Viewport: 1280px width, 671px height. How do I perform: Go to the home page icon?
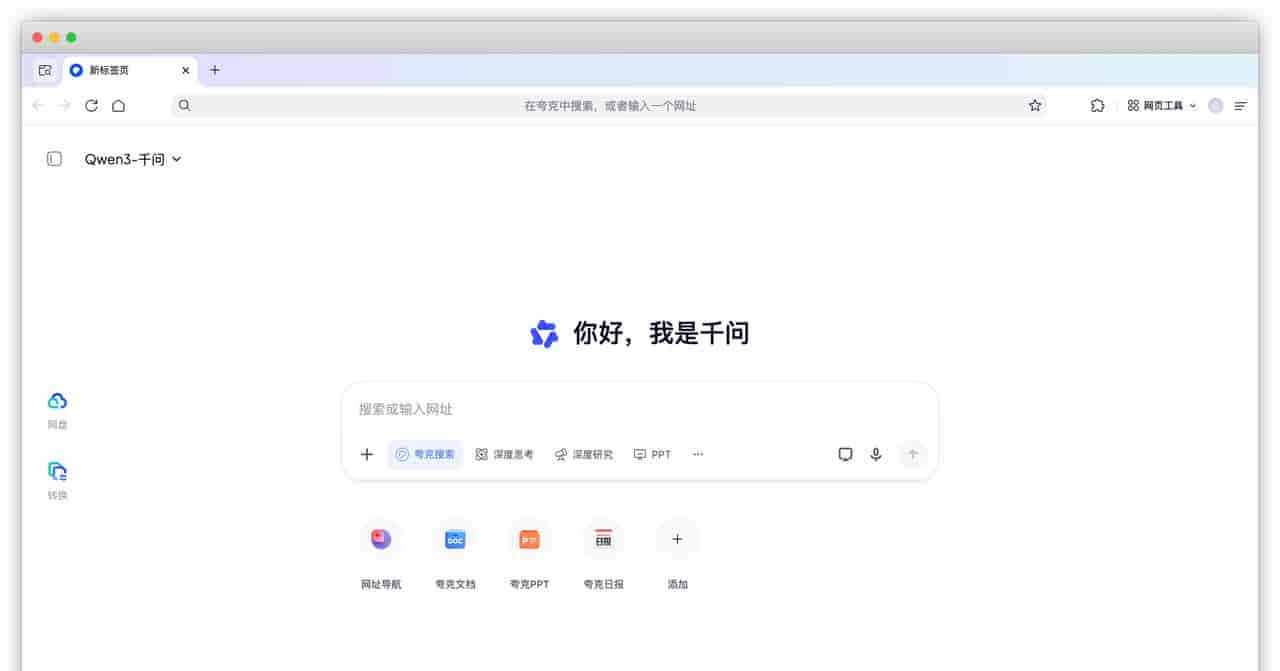point(118,105)
